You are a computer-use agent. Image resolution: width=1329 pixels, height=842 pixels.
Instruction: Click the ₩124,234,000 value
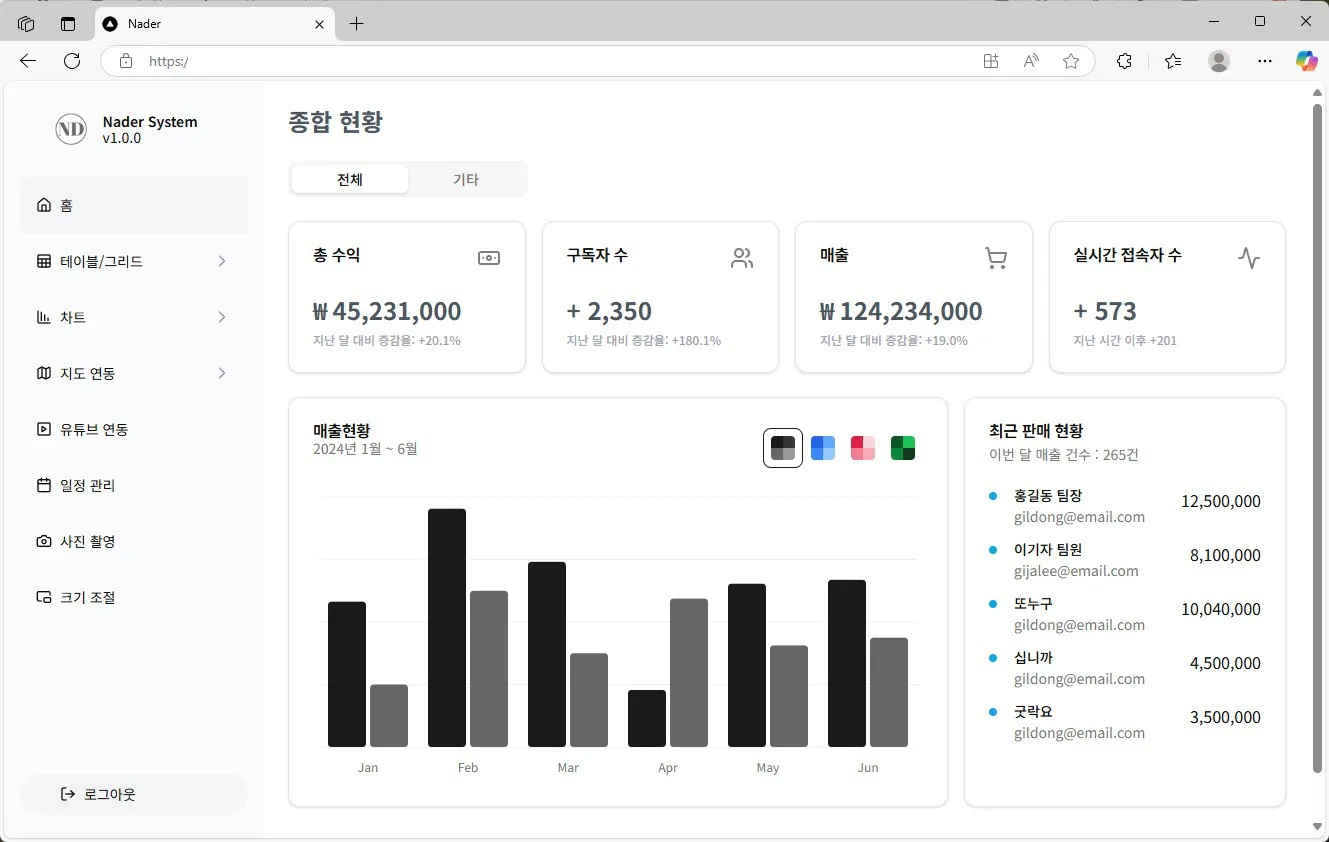(x=901, y=311)
